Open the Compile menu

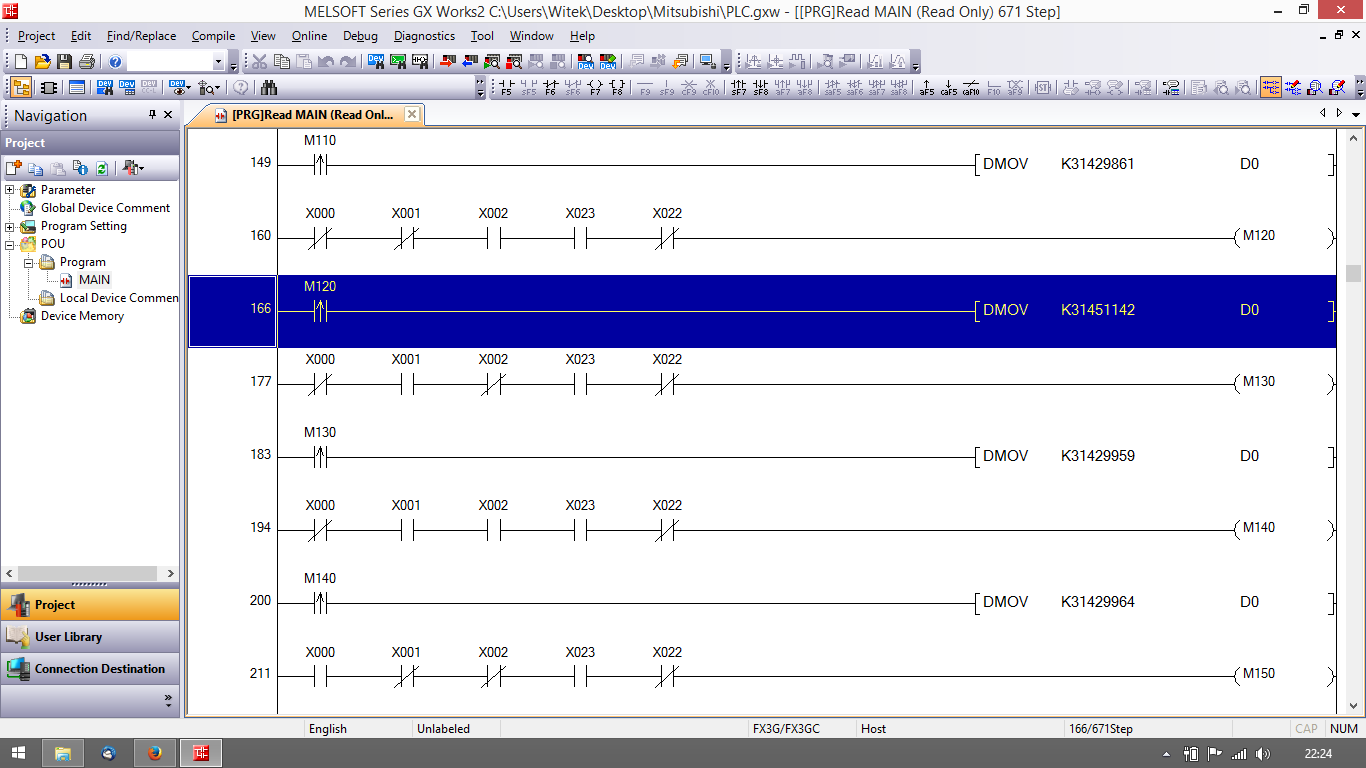pos(213,35)
